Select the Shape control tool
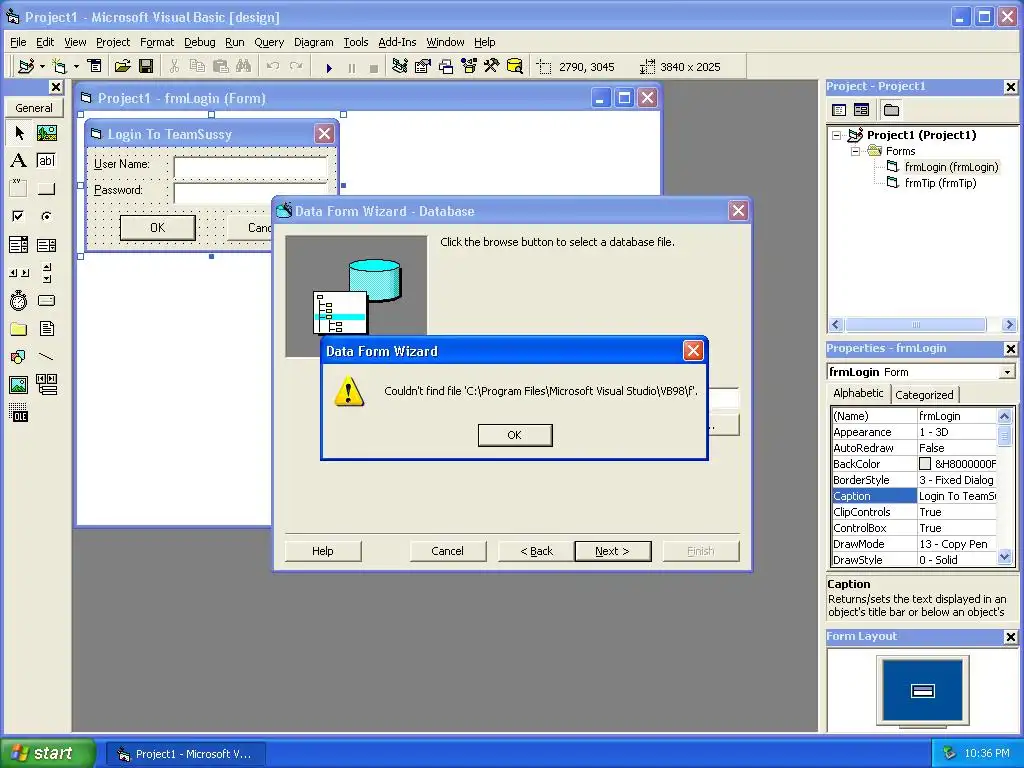 [19, 357]
